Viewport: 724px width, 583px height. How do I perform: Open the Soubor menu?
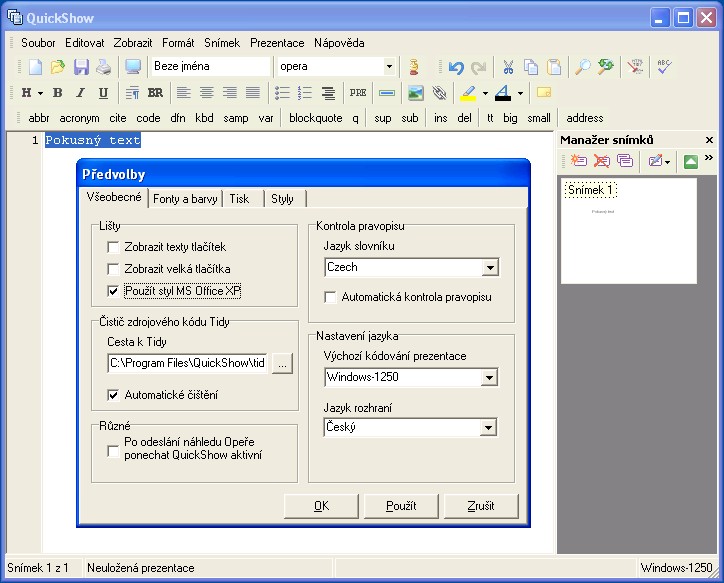pos(38,43)
